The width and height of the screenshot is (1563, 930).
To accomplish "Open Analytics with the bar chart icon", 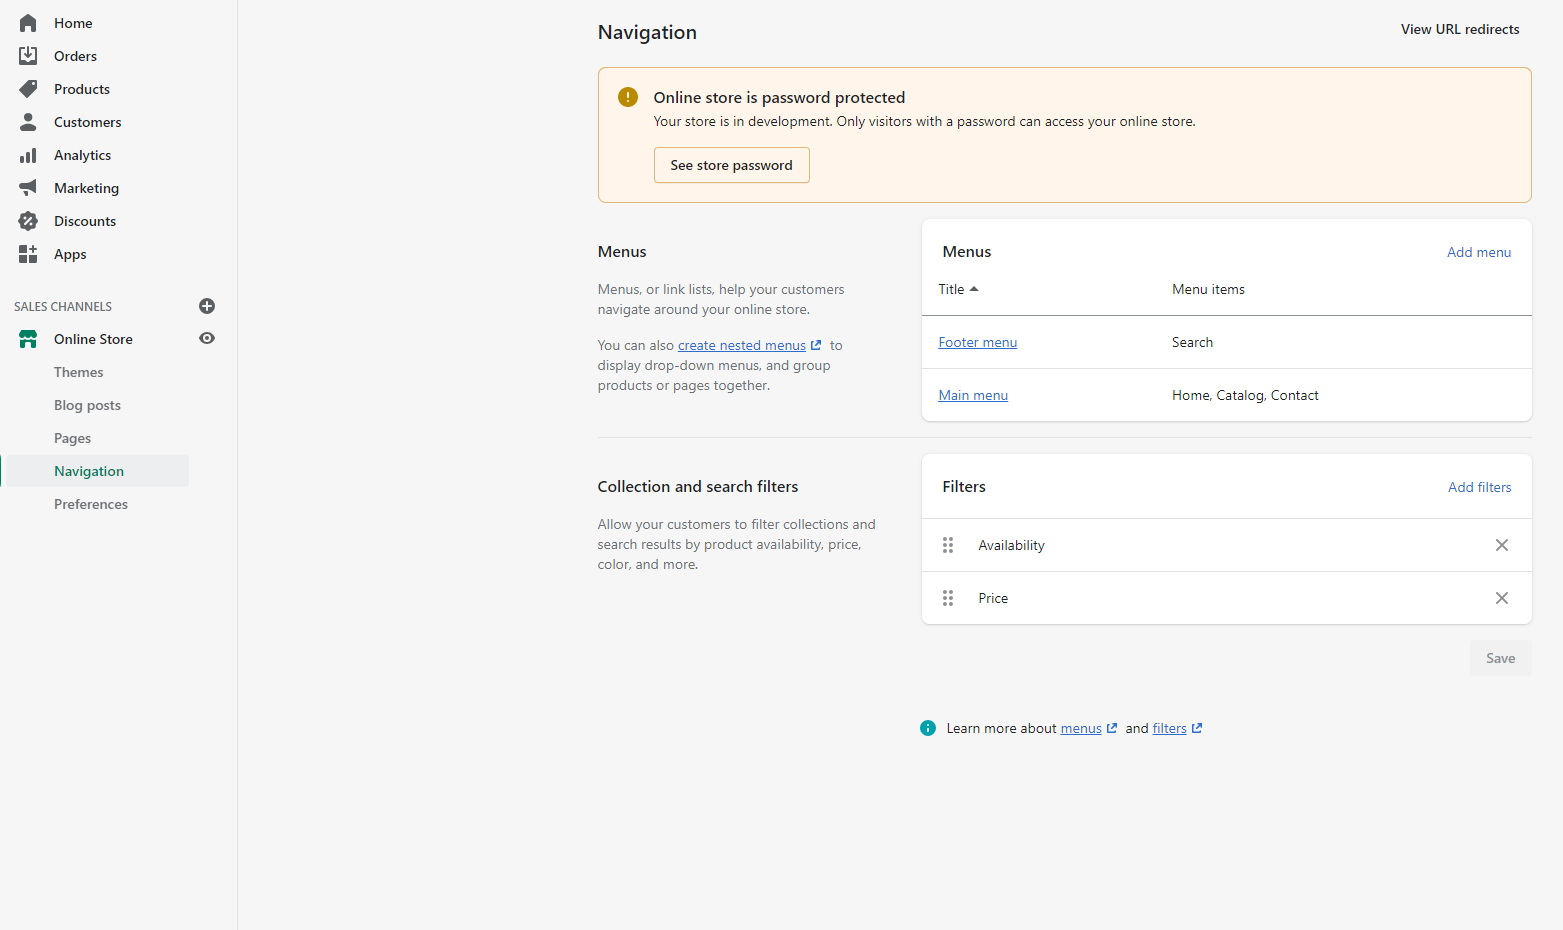I will pos(28,154).
